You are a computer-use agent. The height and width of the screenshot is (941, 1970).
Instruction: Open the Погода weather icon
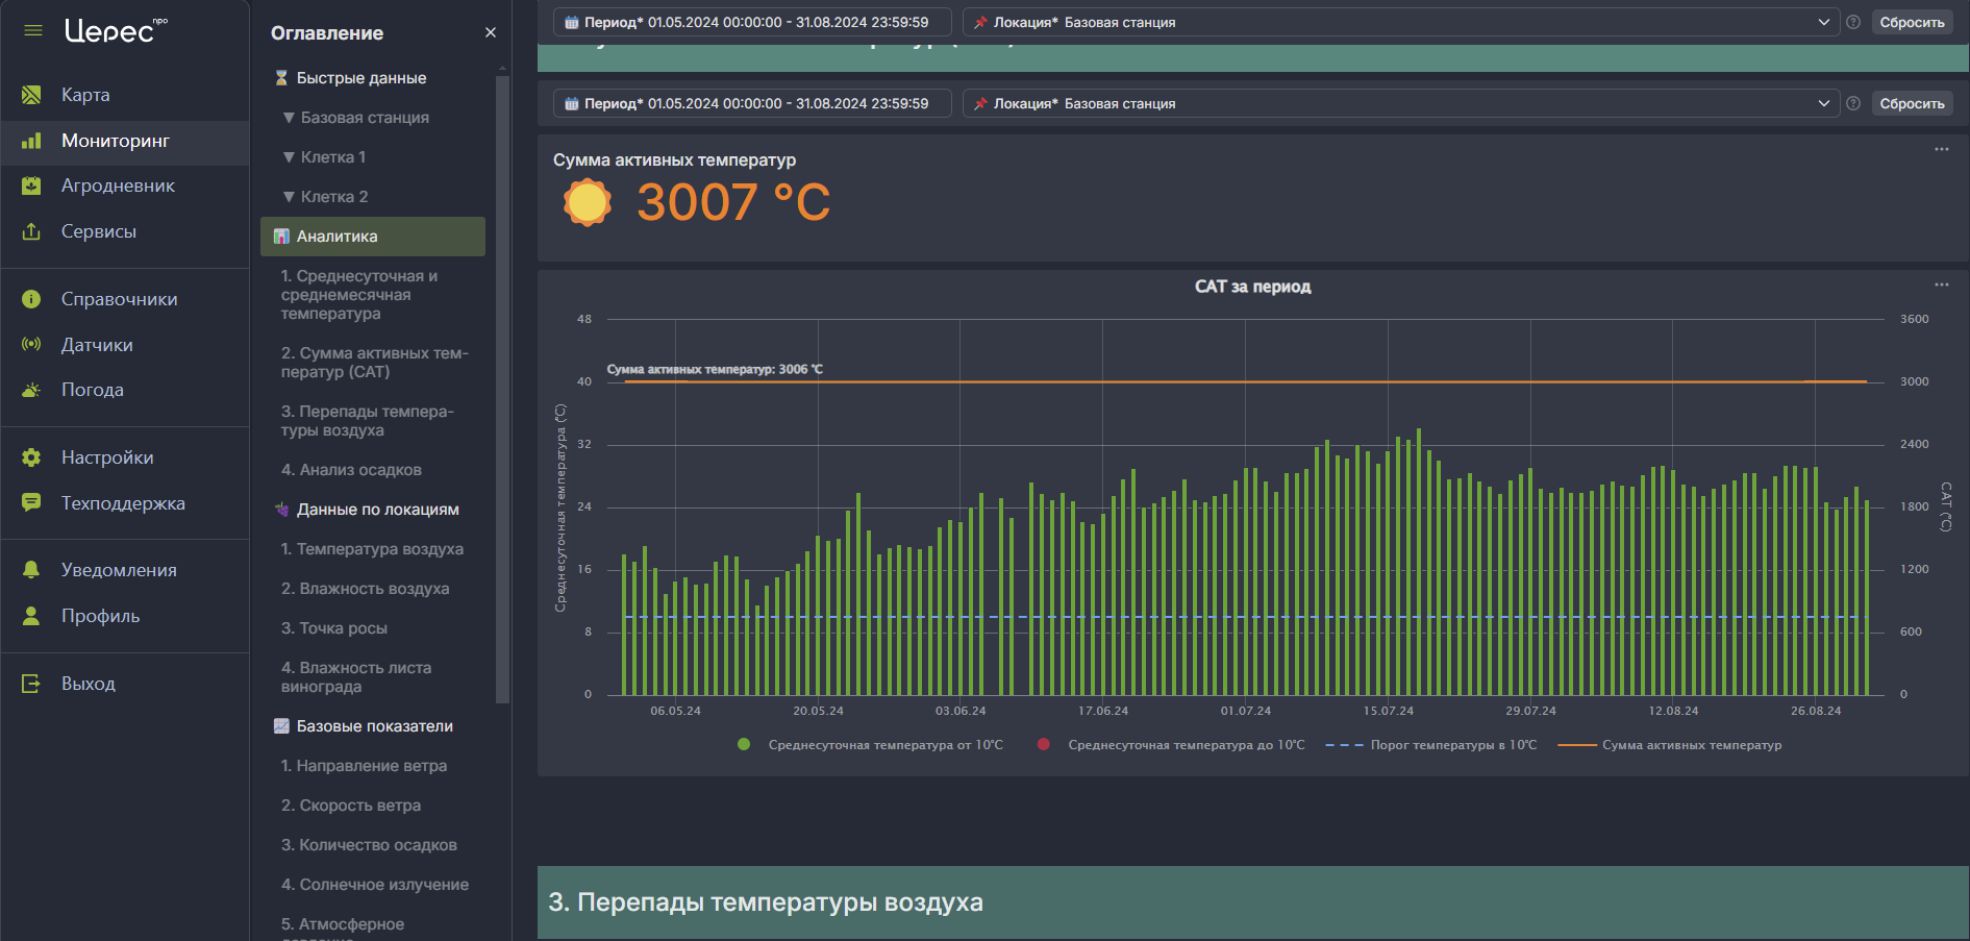point(32,390)
